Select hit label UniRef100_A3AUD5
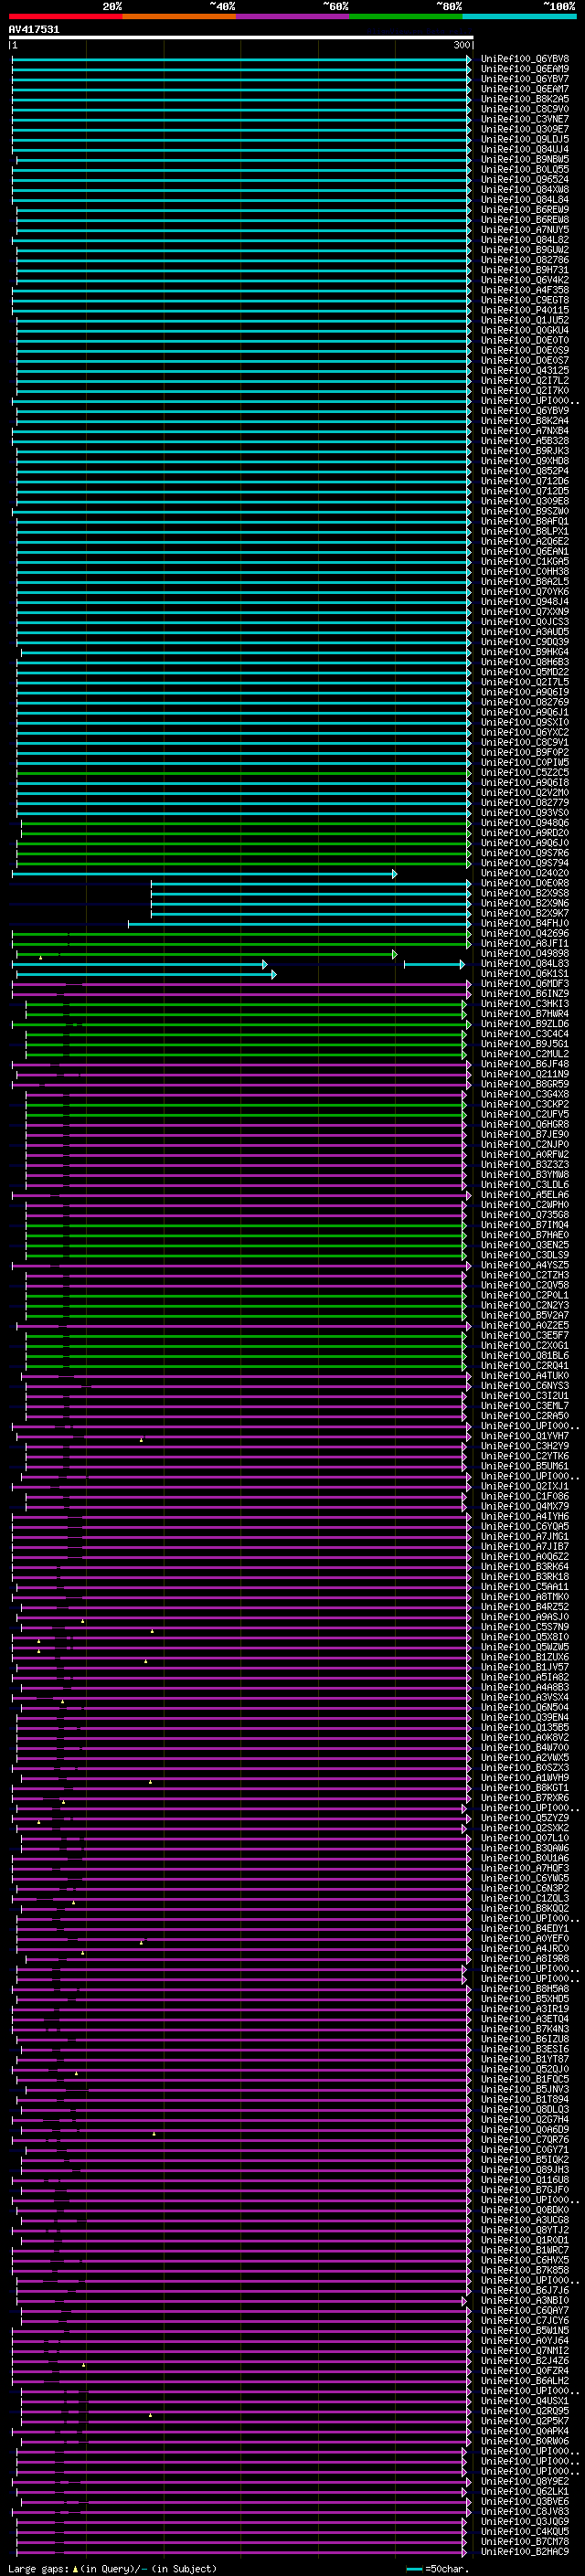585x2576 pixels. pyautogui.click(x=525, y=632)
